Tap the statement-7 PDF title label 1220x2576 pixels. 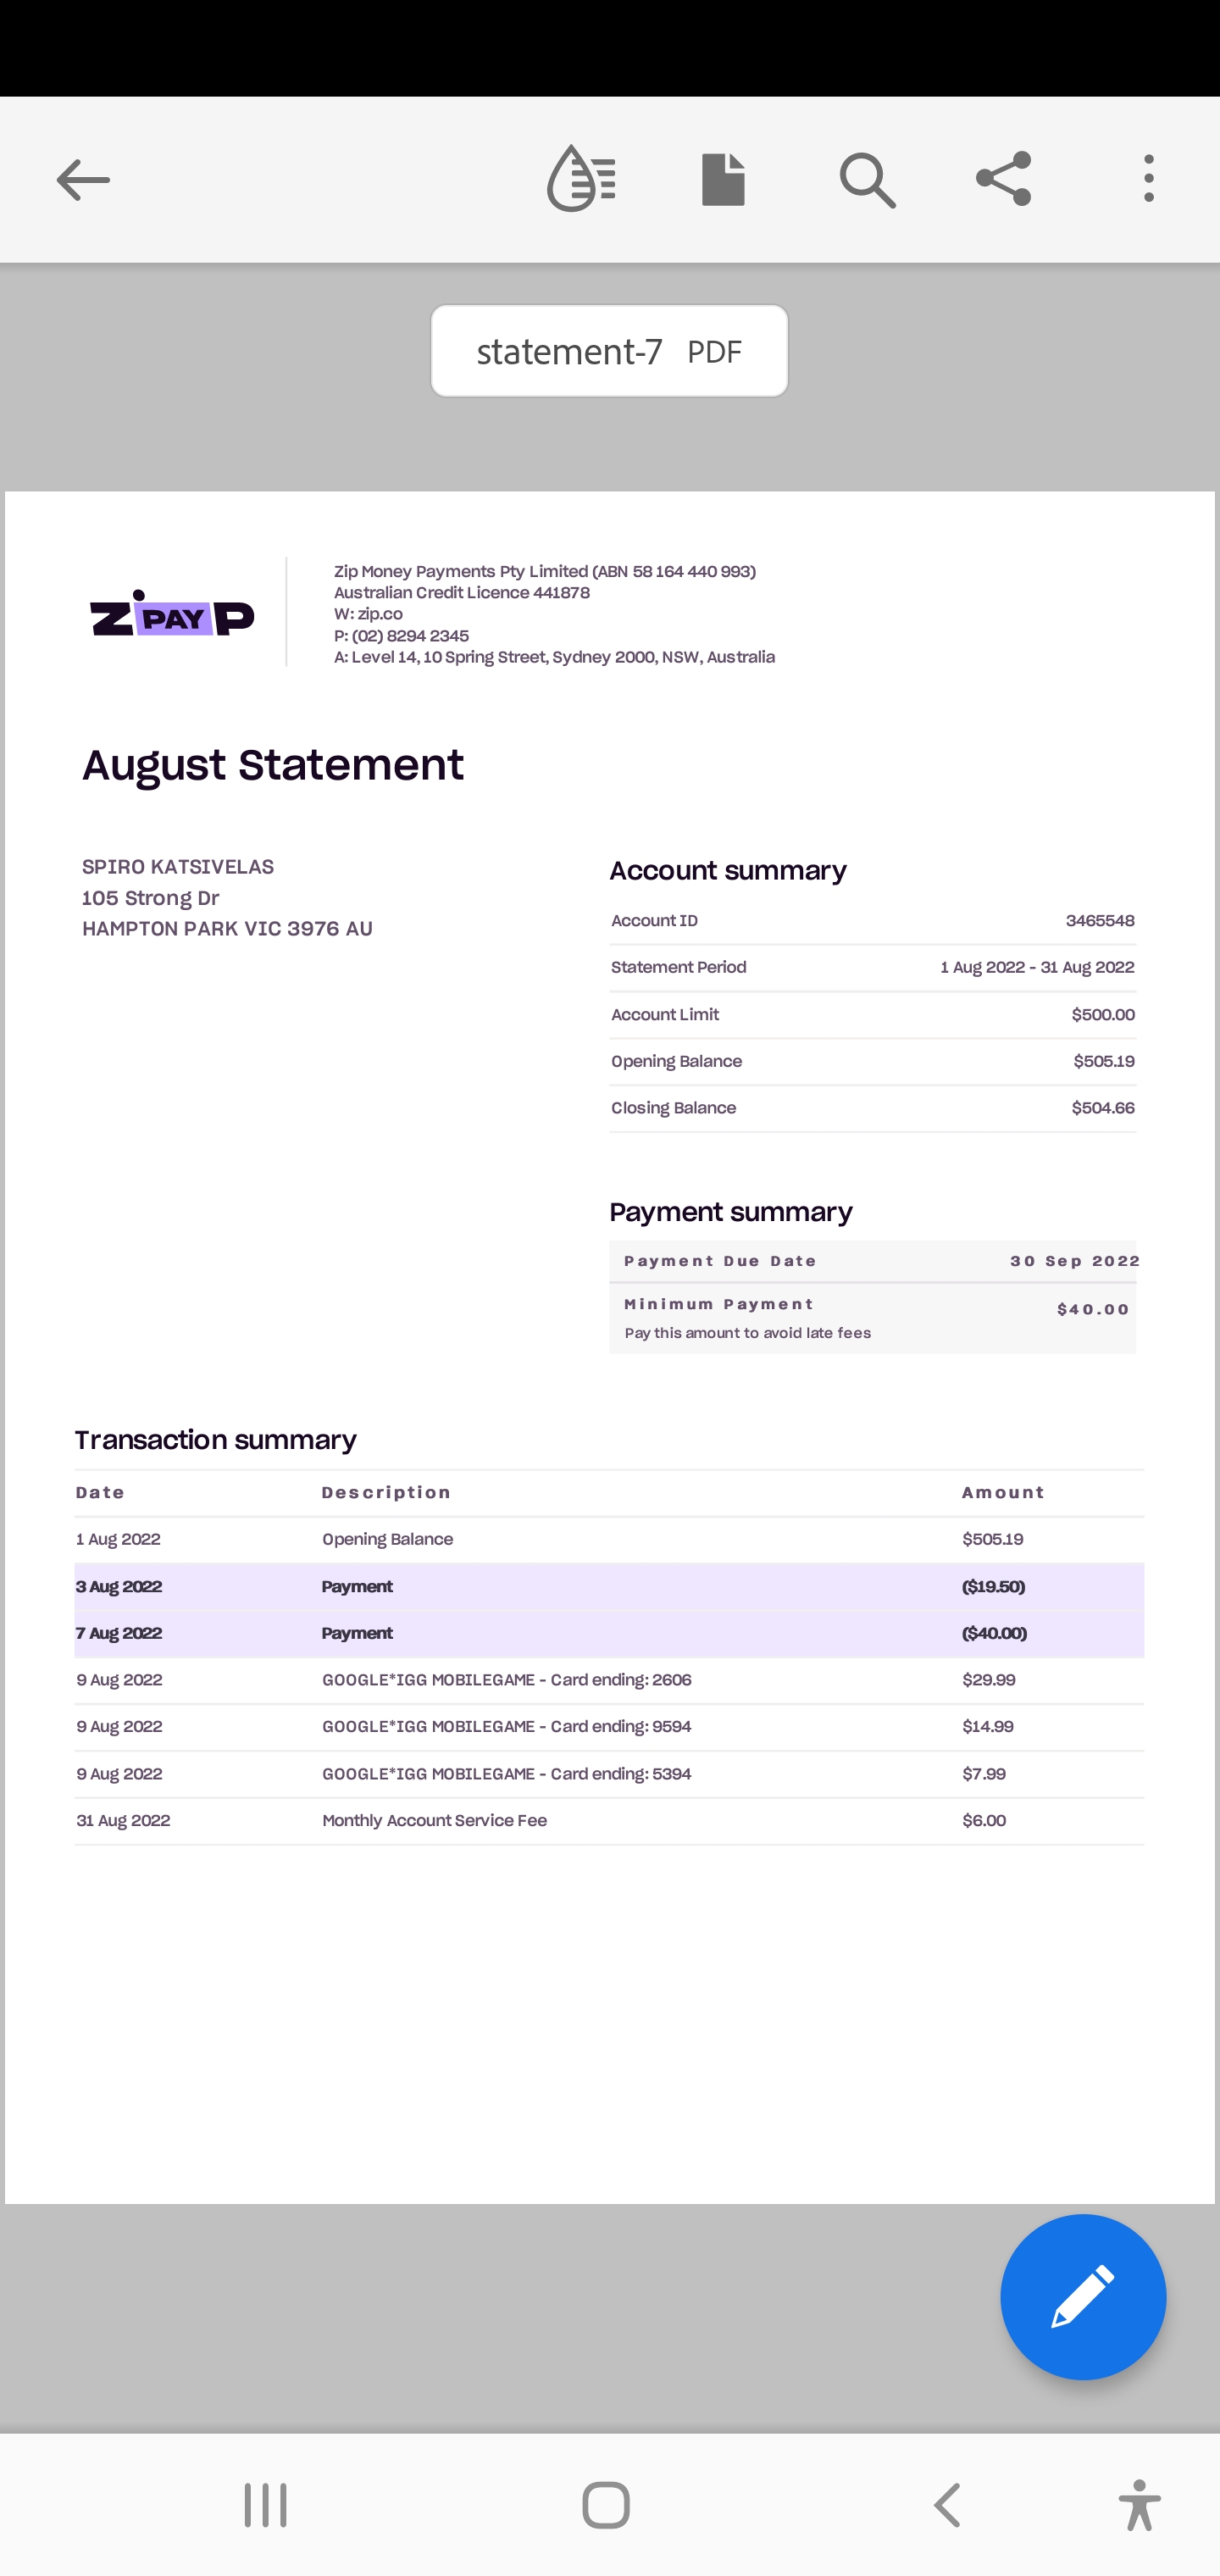pyautogui.click(x=609, y=351)
